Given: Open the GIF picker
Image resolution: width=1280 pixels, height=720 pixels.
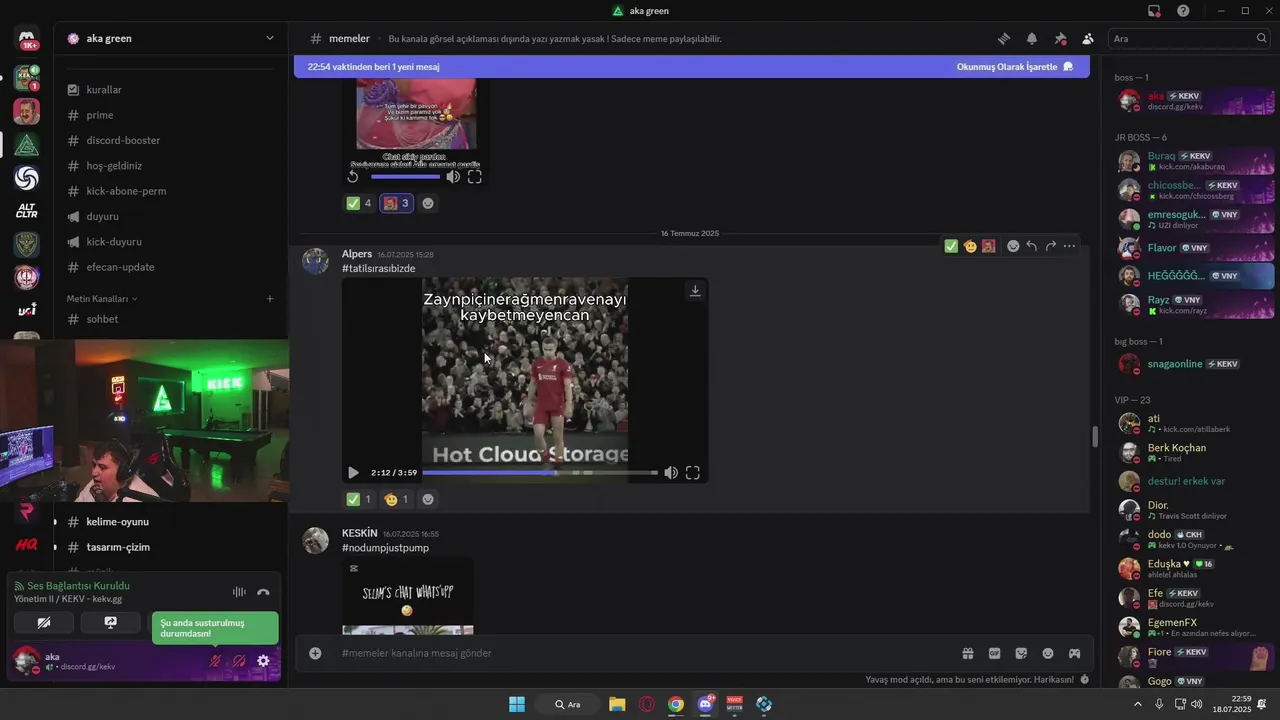Looking at the screenshot, I should click(995, 653).
